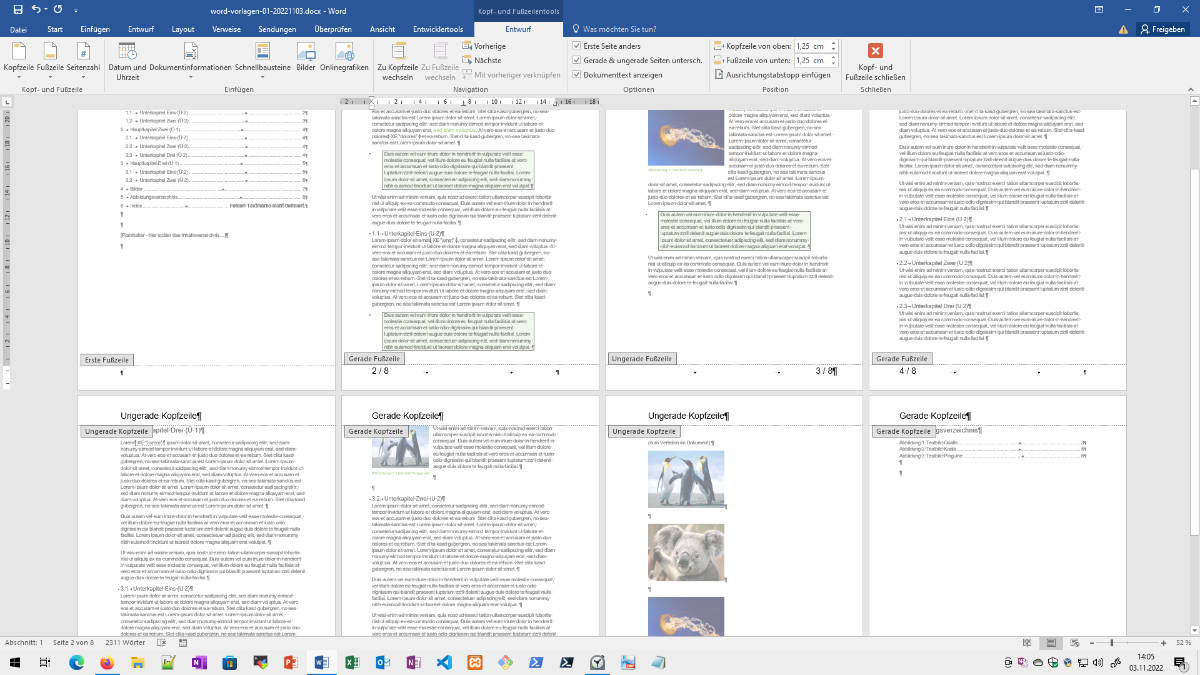Open Seitenzahl page number menu

coord(83,60)
